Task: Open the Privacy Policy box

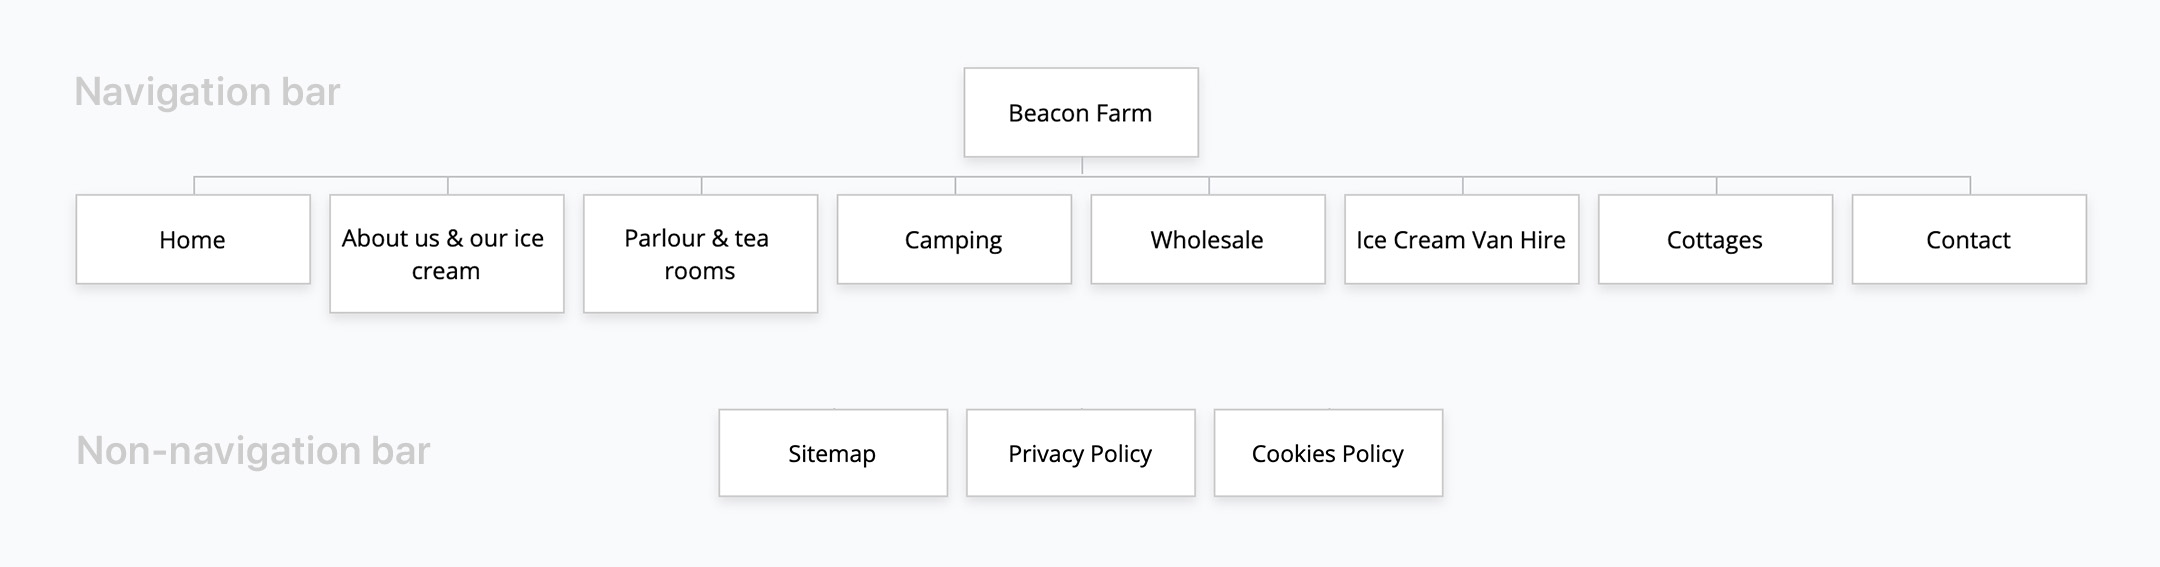Action: [x=1080, y=453]
